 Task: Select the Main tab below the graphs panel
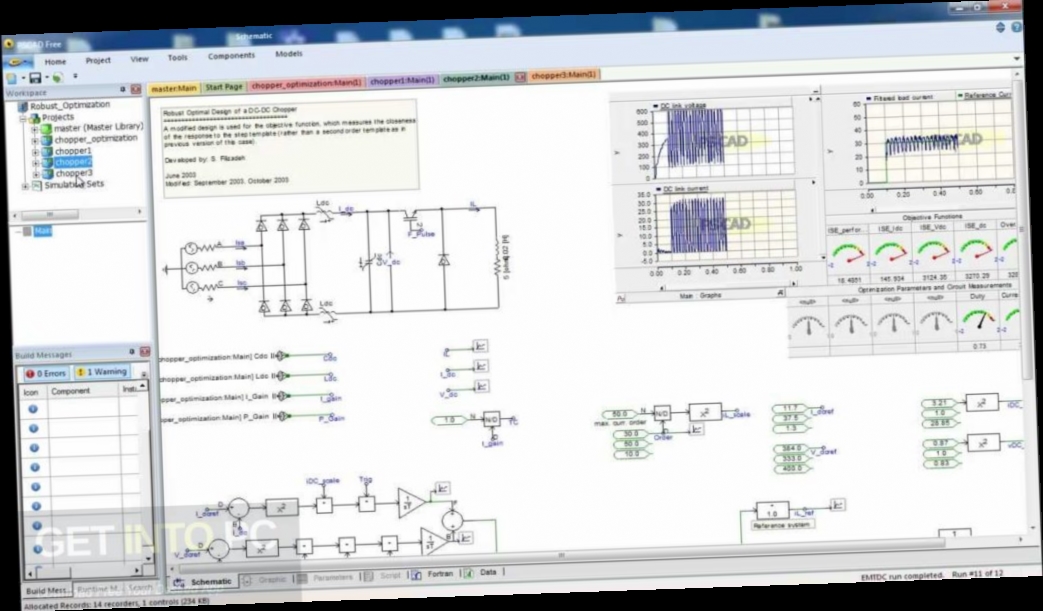(688, 295)
